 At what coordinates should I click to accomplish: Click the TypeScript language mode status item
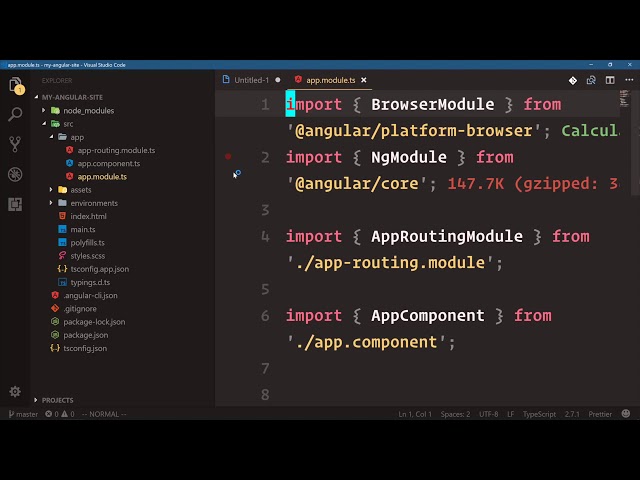[x=539, y=414]
